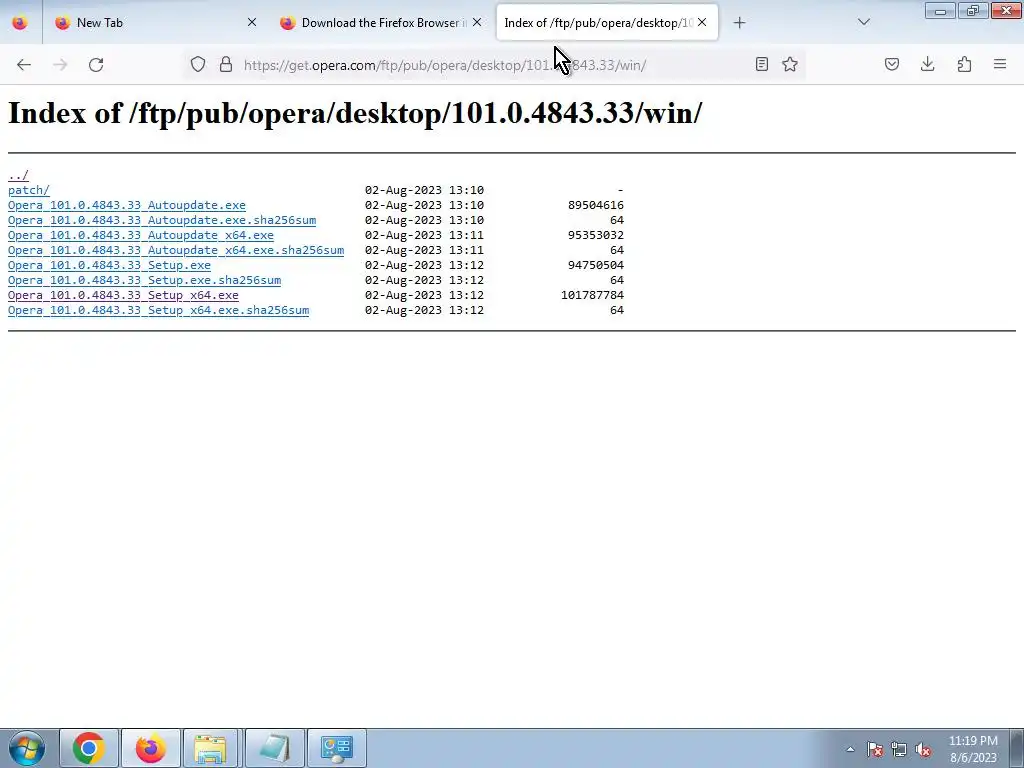Open the clock showing 11:19 PM
The height and width of the screenshot is (768, 1024).
[x=973, y=749]
